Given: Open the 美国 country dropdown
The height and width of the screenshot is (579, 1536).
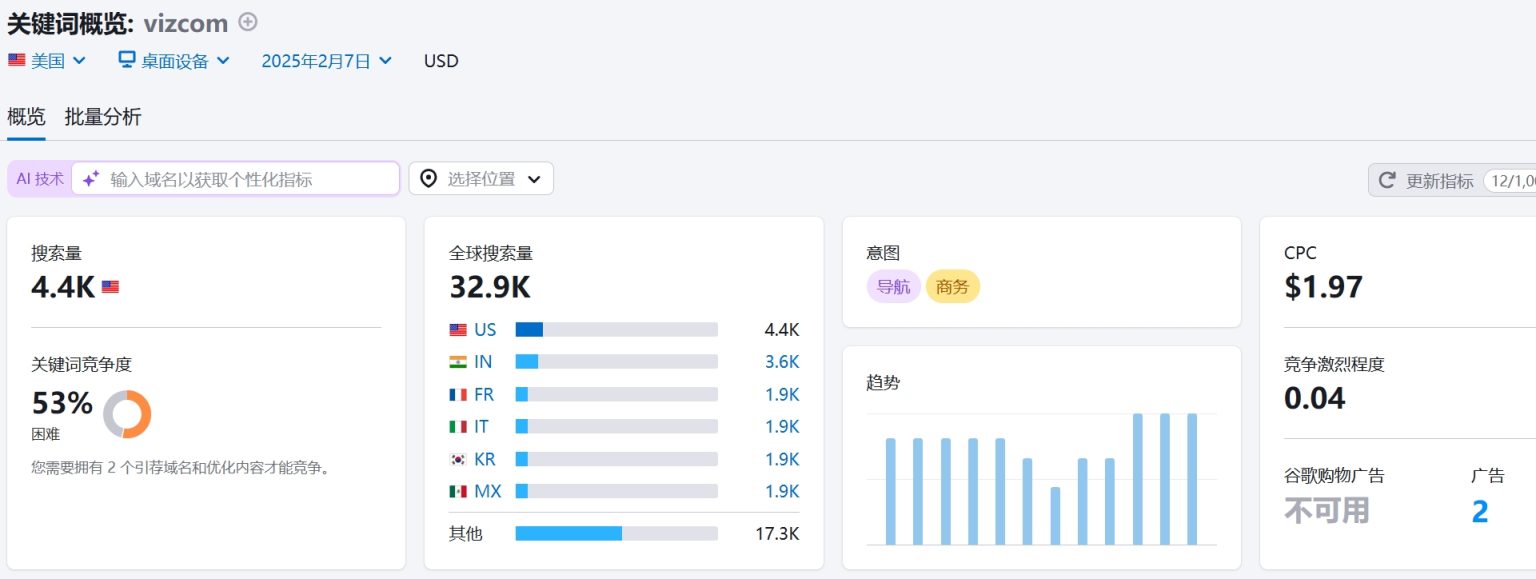Looking at the screenshot, I should (x=47, y=61).
